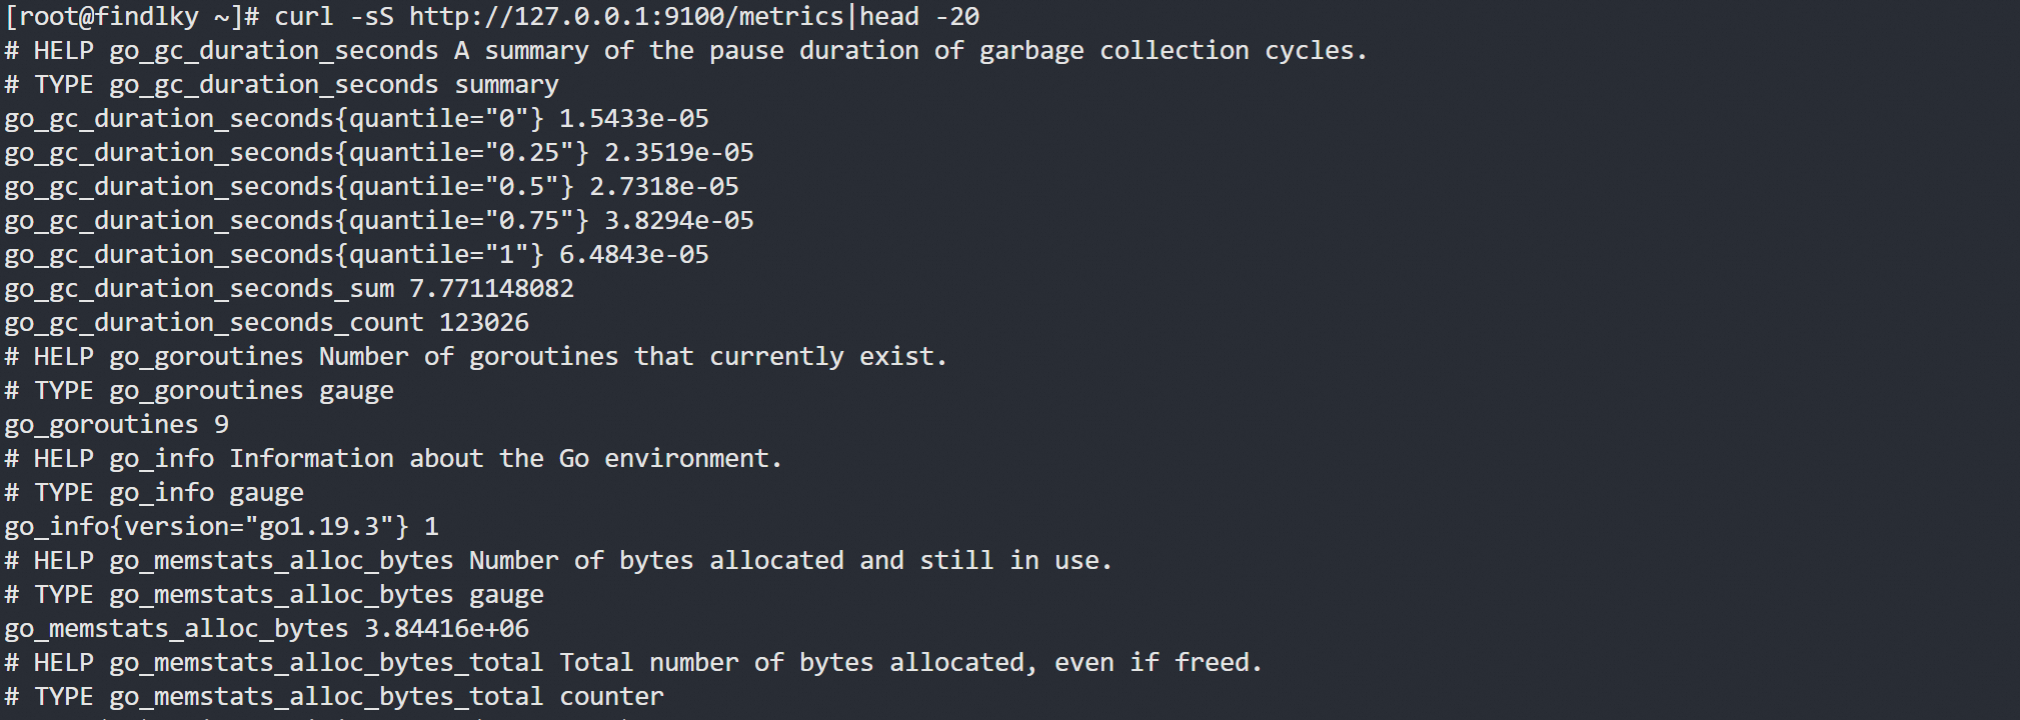Click the quantile="0" value 1.5433e-05
Image resolution: width=2020 pixels, height=720 pixels.
pyautogui.click(x=633, y=119)
